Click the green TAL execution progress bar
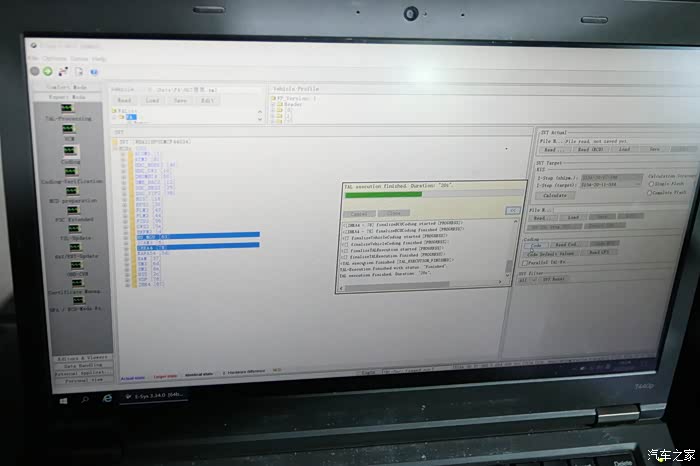Image resolution: width=700 pixels, height=466 pixels. coord(383,194)
